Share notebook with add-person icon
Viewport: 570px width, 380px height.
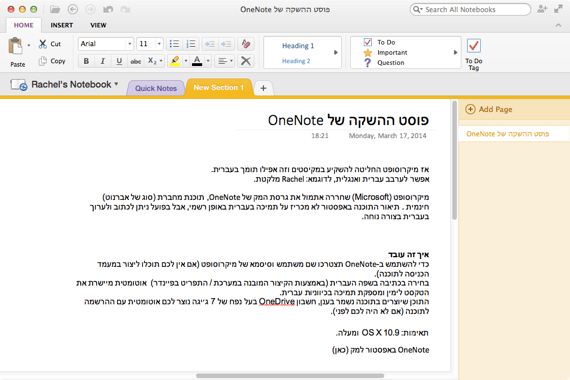coord(542,9)
